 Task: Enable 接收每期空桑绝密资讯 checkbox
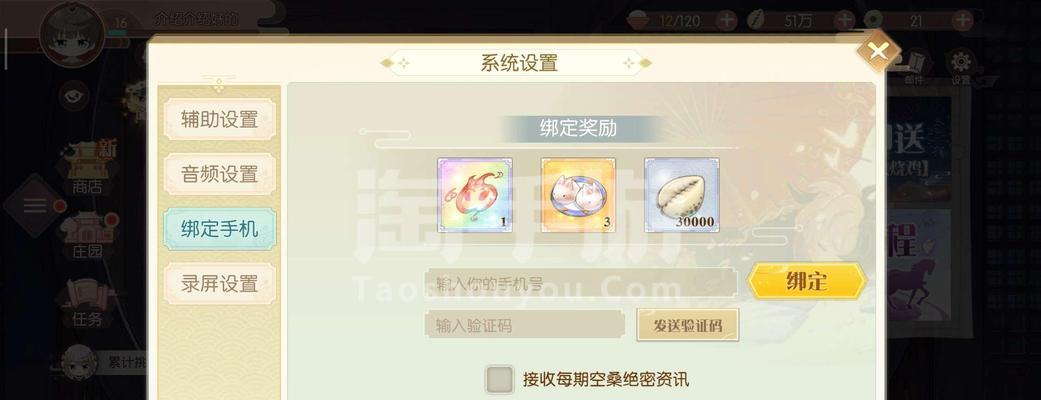pos(500,379)
